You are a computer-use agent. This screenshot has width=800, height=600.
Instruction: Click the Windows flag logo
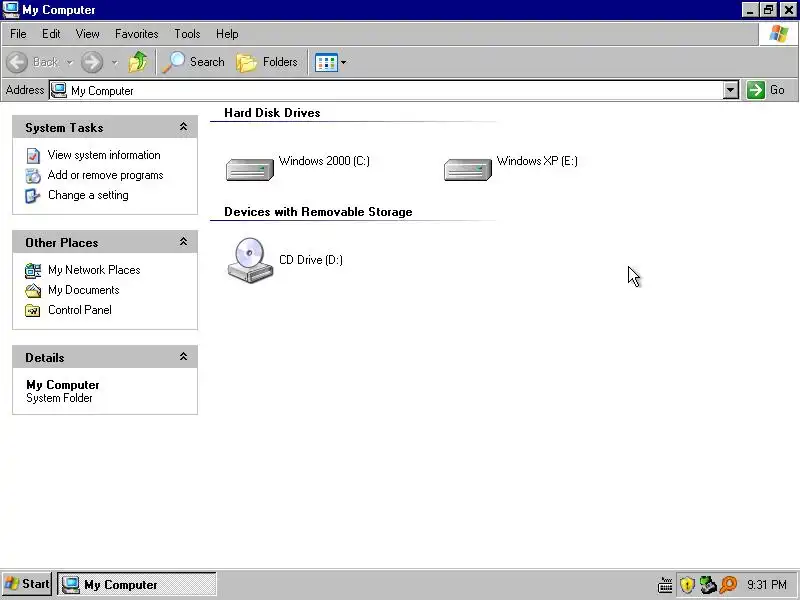tap(779, 34)
